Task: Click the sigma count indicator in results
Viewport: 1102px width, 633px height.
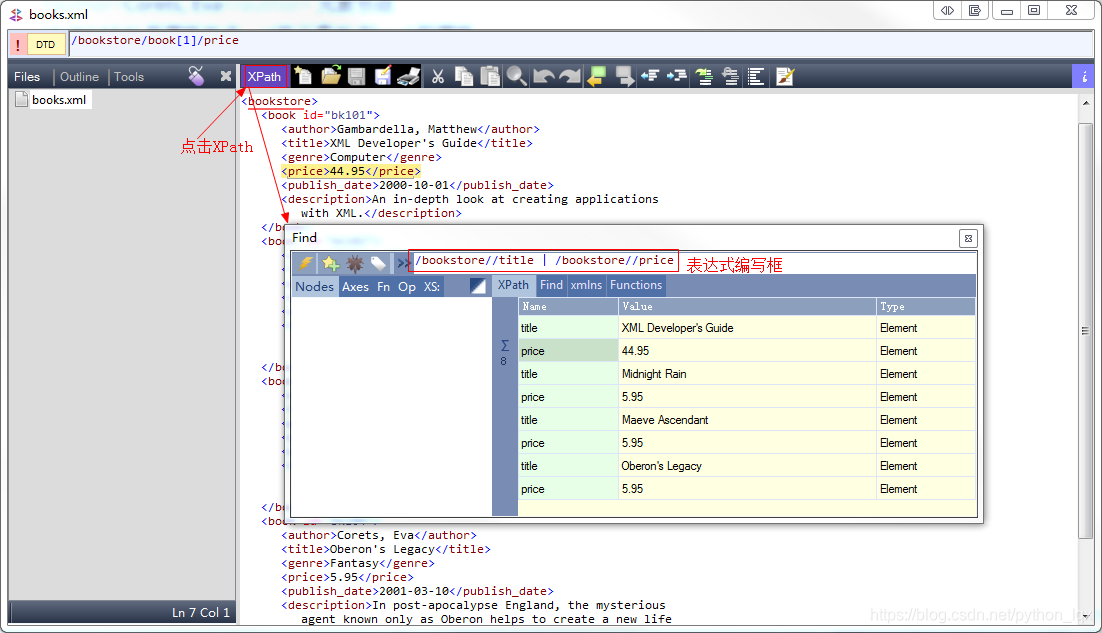Action: 504,352
